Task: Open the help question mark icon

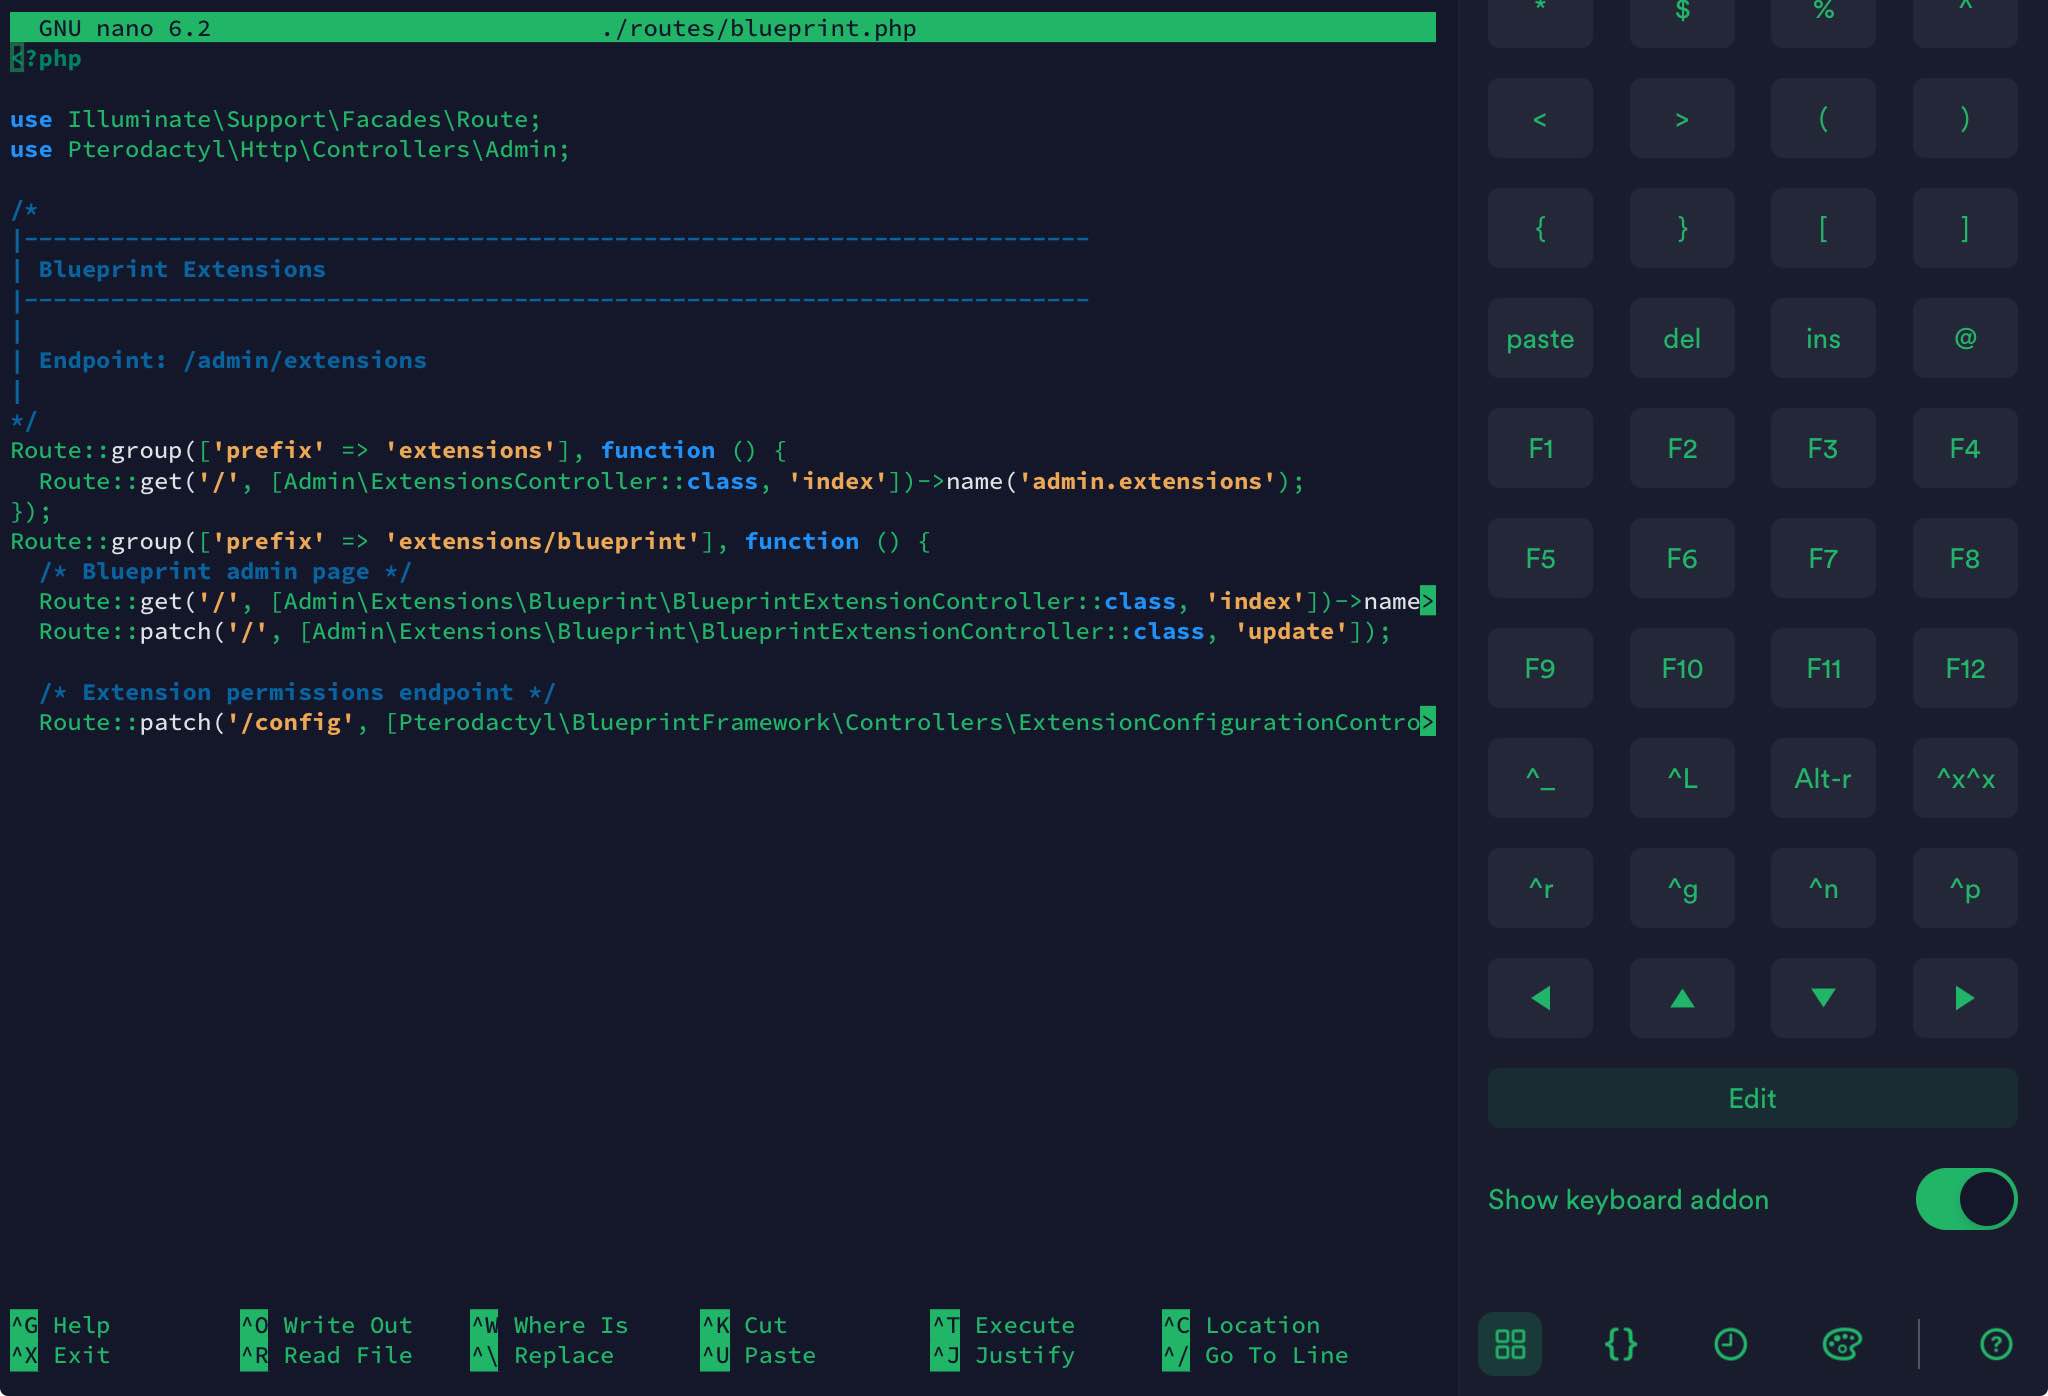Action: point(1996,1344)
